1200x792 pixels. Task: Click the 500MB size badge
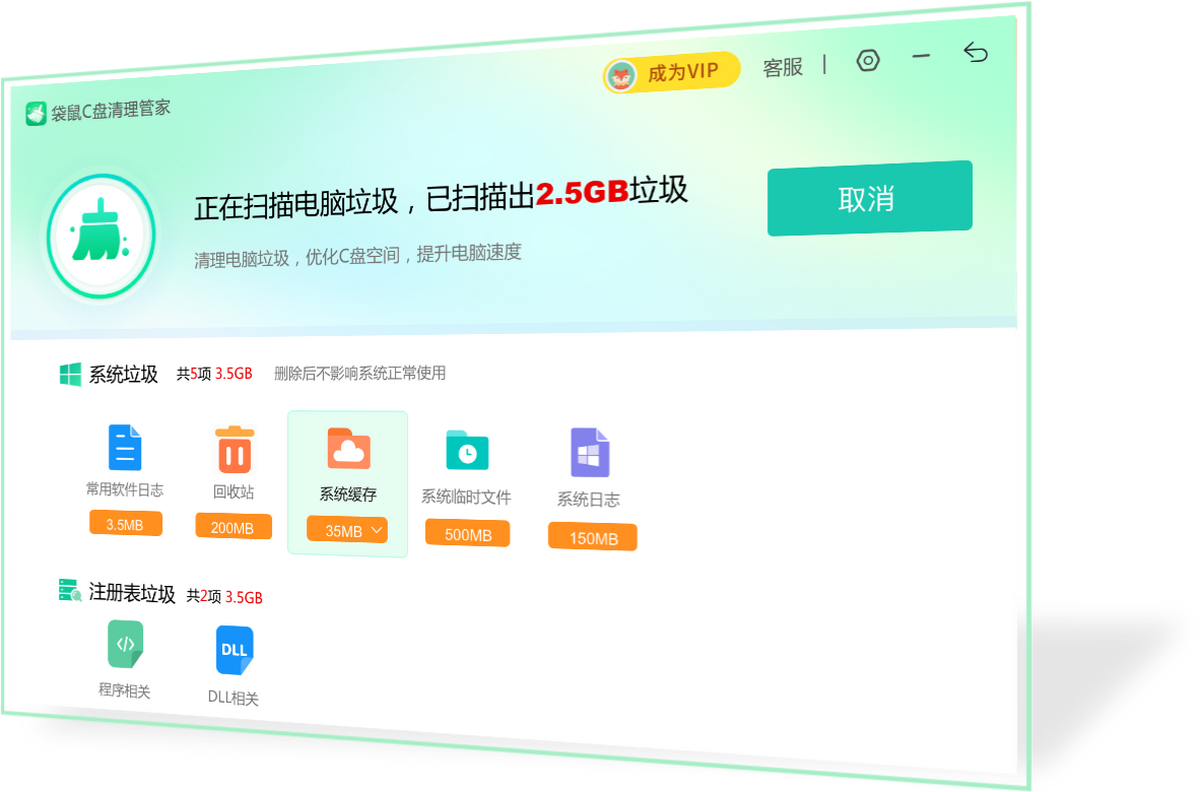[467, 534]
